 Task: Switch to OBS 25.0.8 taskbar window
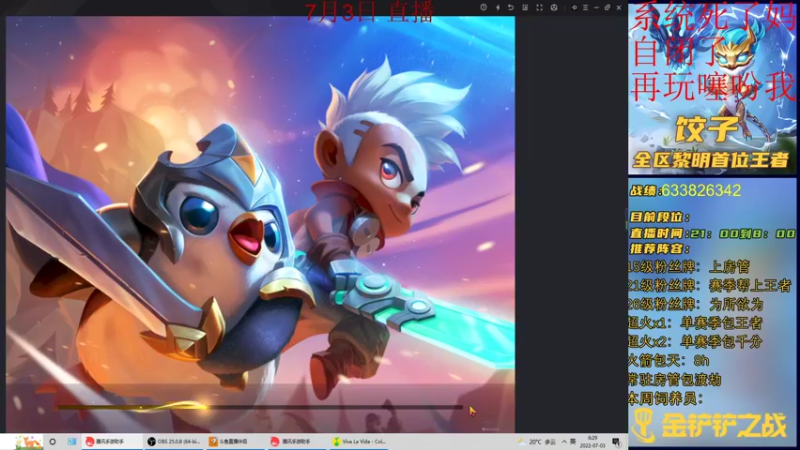pyautogui.click(x=173, y=441)
